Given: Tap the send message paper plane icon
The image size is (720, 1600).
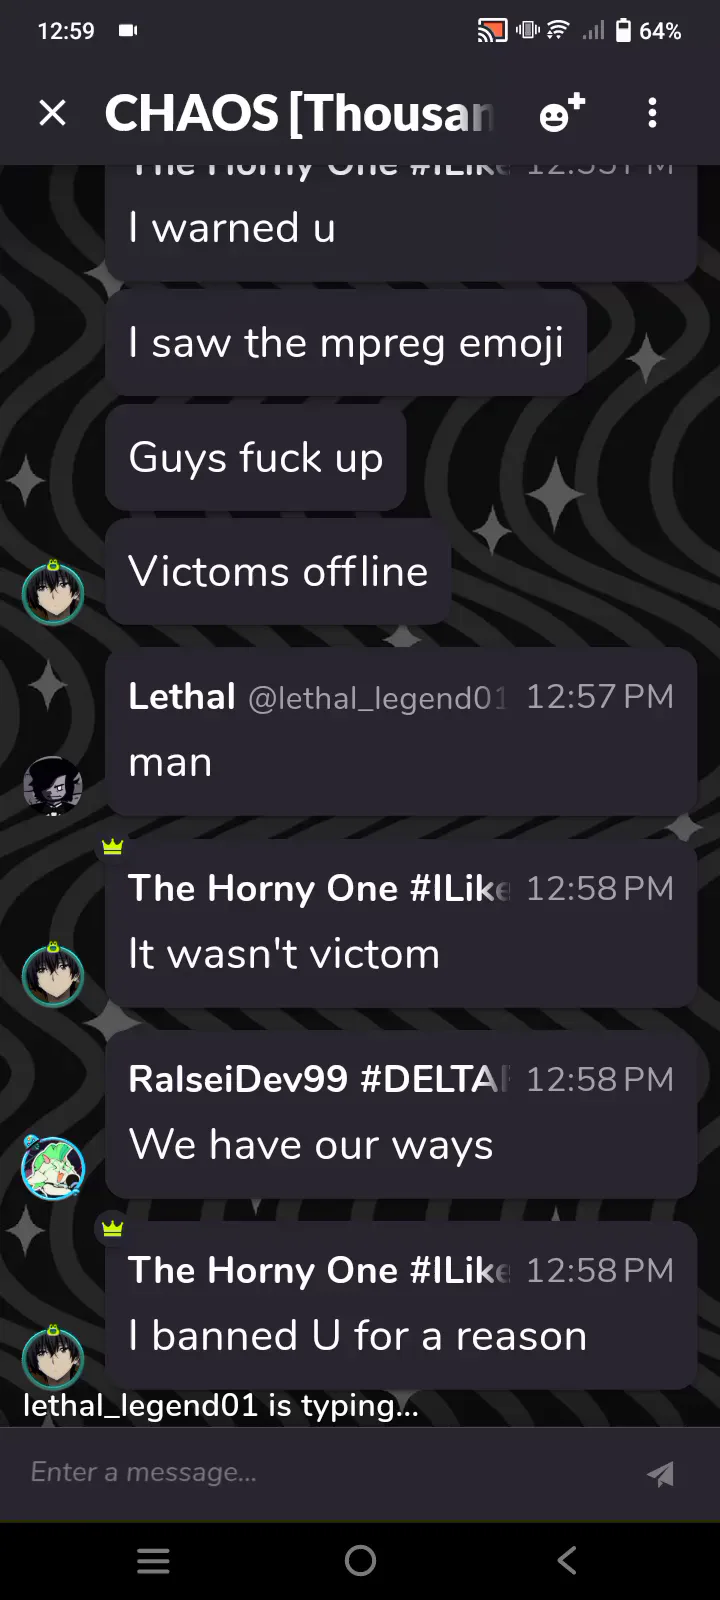Looking at the screenshot, I should 660,1473.
